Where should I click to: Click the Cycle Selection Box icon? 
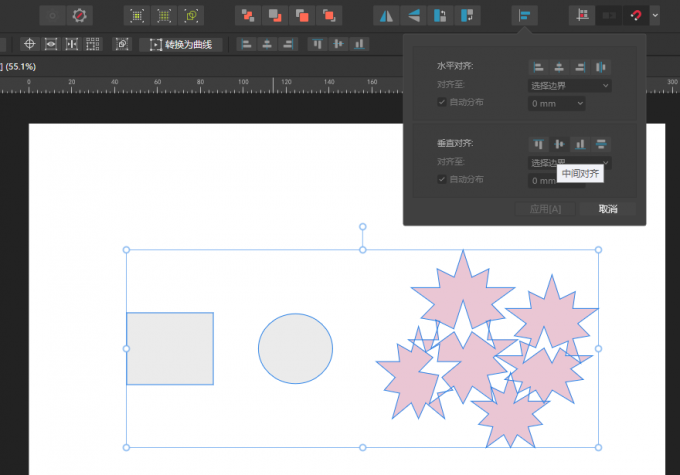[122, 44]
